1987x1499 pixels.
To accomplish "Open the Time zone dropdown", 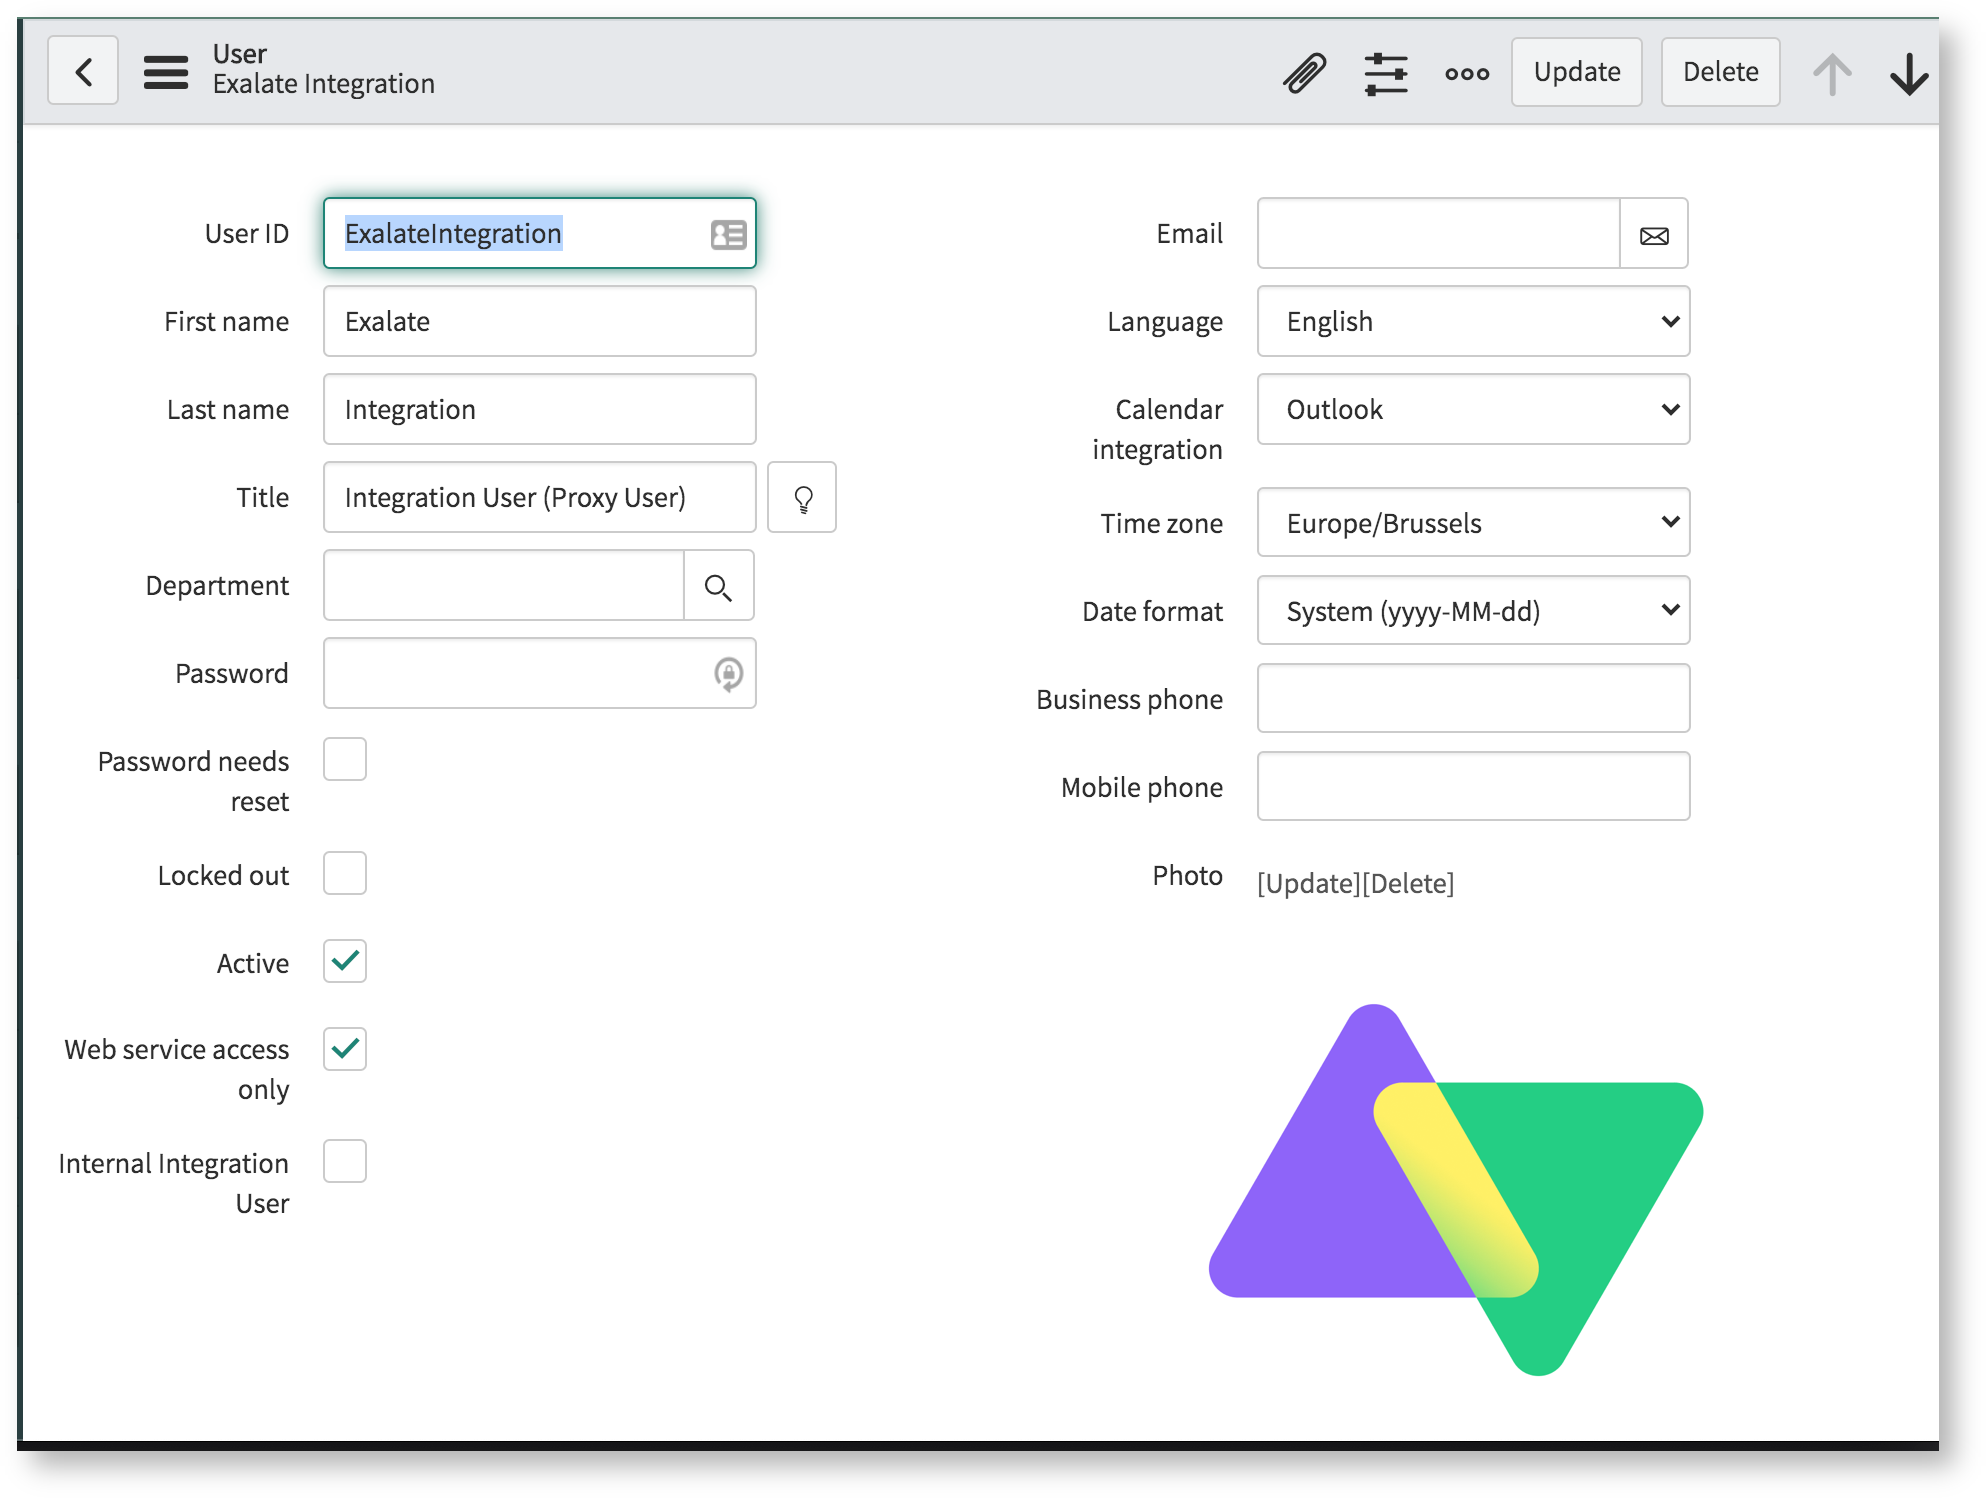I will [x=1472, y=523].
